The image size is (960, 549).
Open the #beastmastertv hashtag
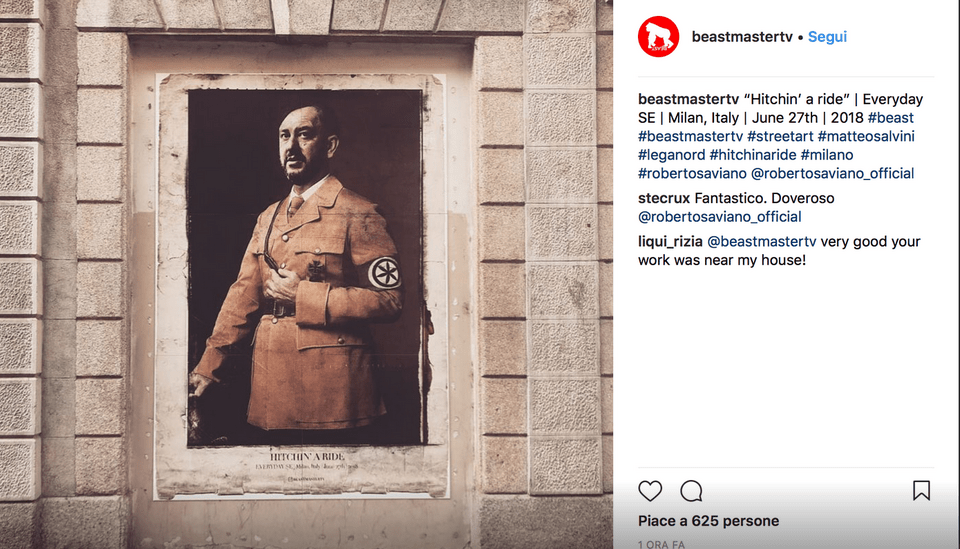point(691,136)
